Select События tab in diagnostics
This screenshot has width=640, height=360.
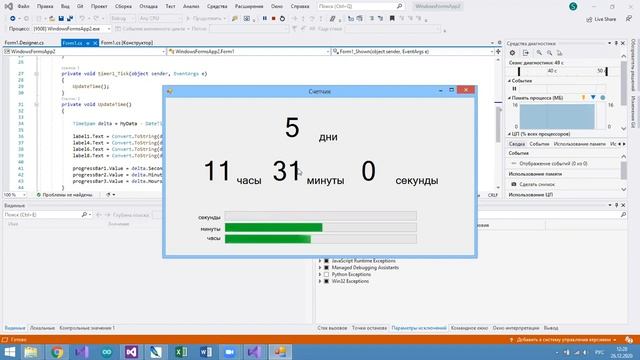tap(539, 144)
